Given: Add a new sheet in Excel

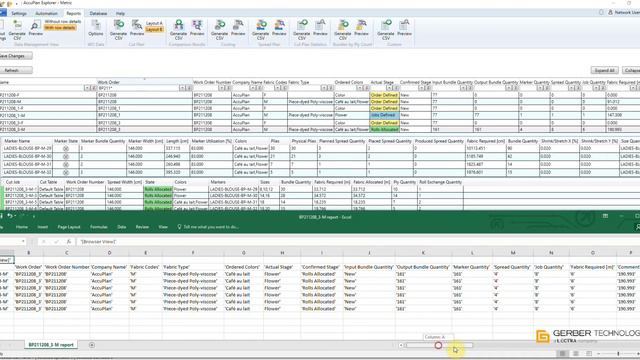Looking at the screenshot, I should 91,345.
